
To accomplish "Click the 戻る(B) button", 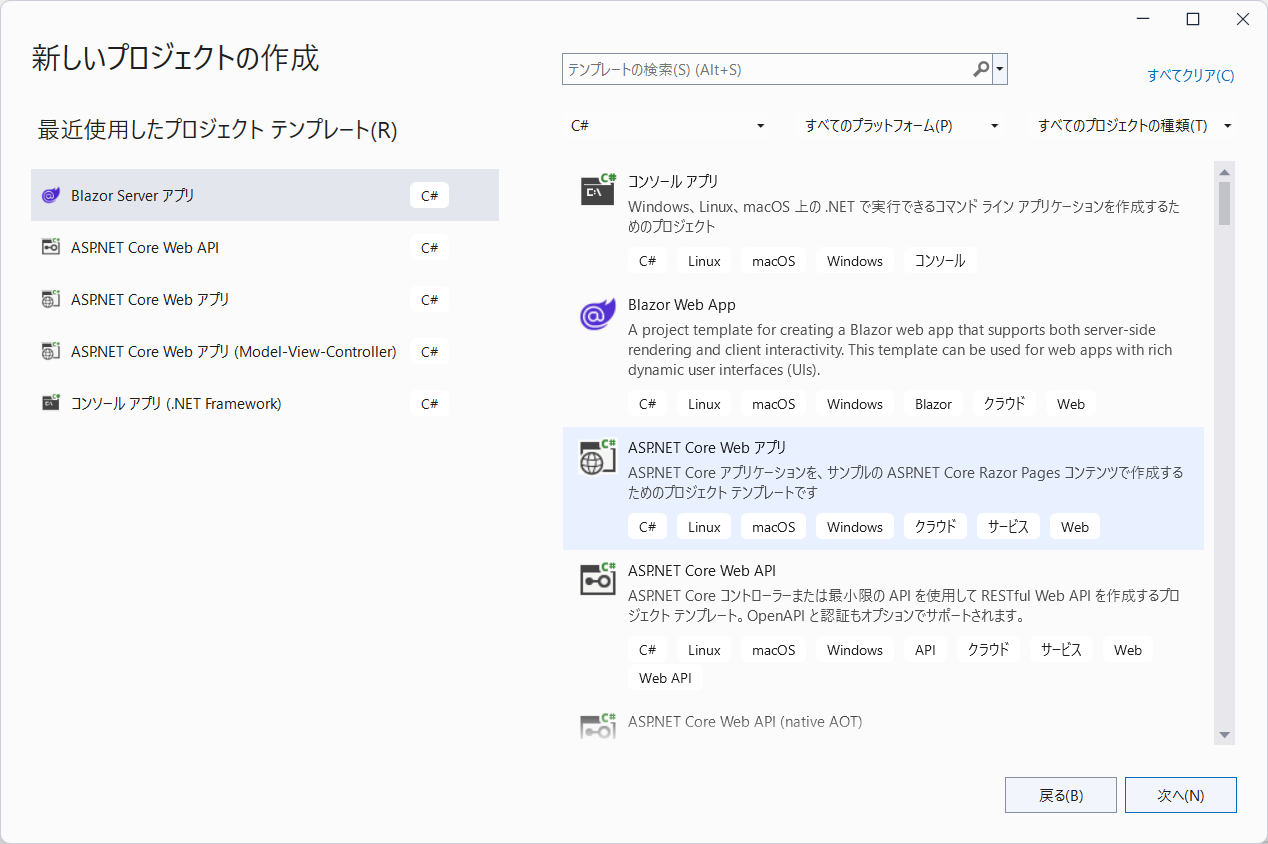I will (x=1061, y=796).
